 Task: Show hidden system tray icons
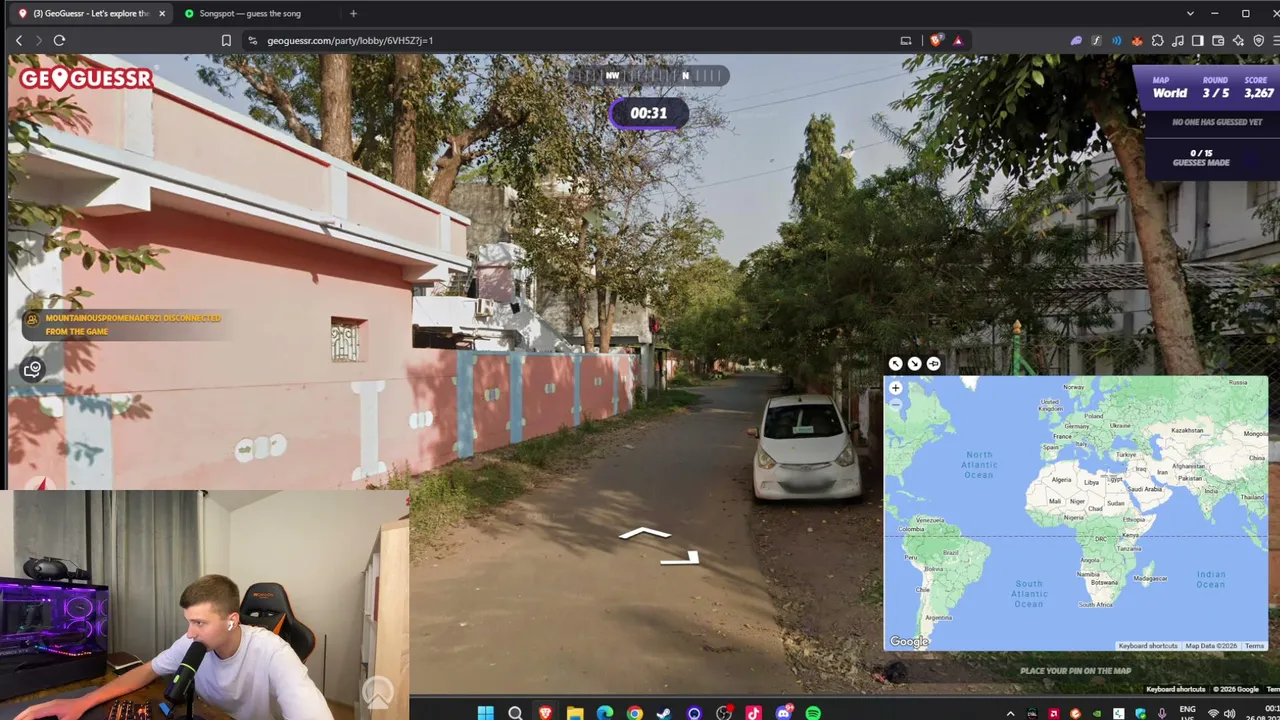[x=1010, y=713]
